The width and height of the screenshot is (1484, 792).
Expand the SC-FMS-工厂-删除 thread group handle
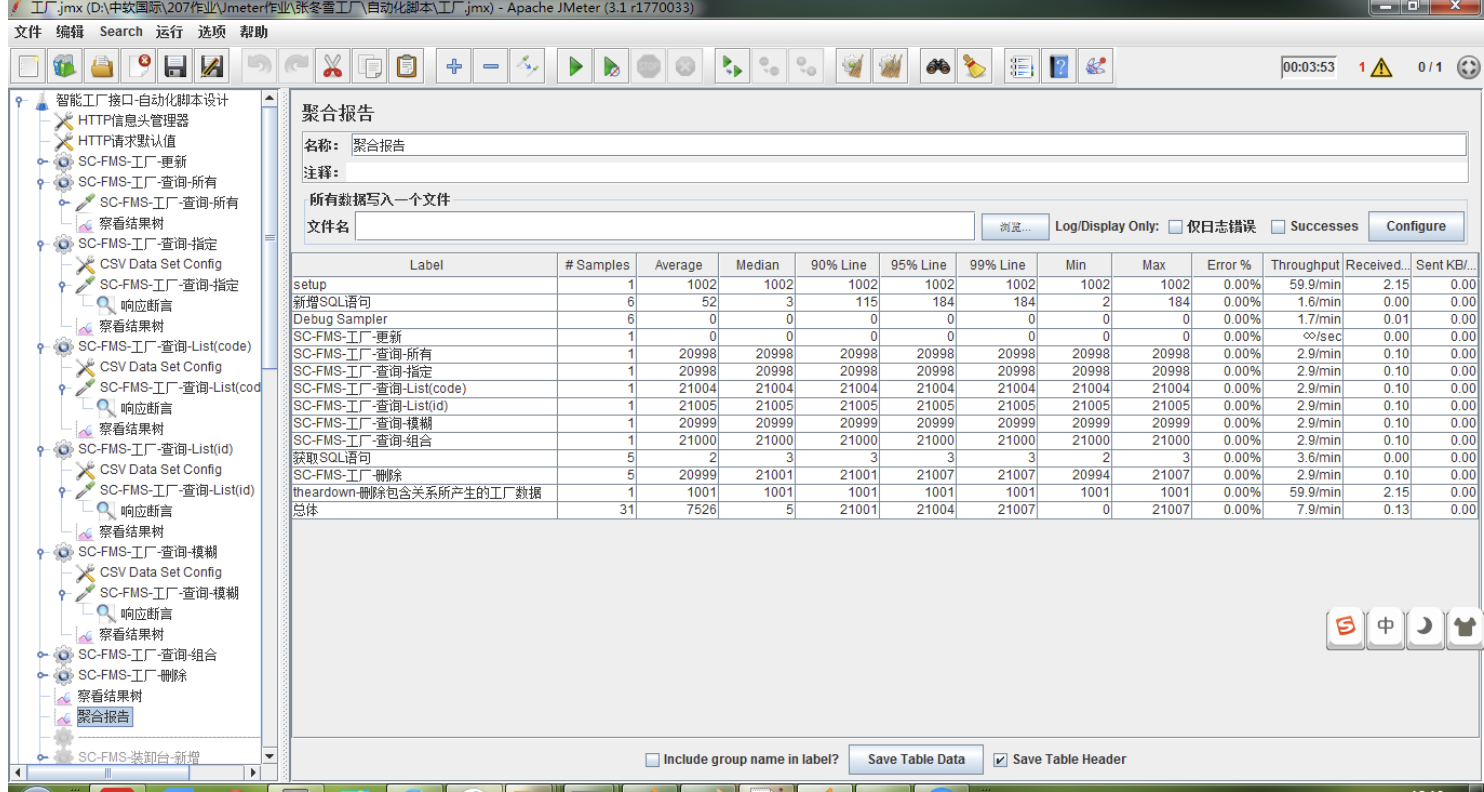[x=41, y=675]
